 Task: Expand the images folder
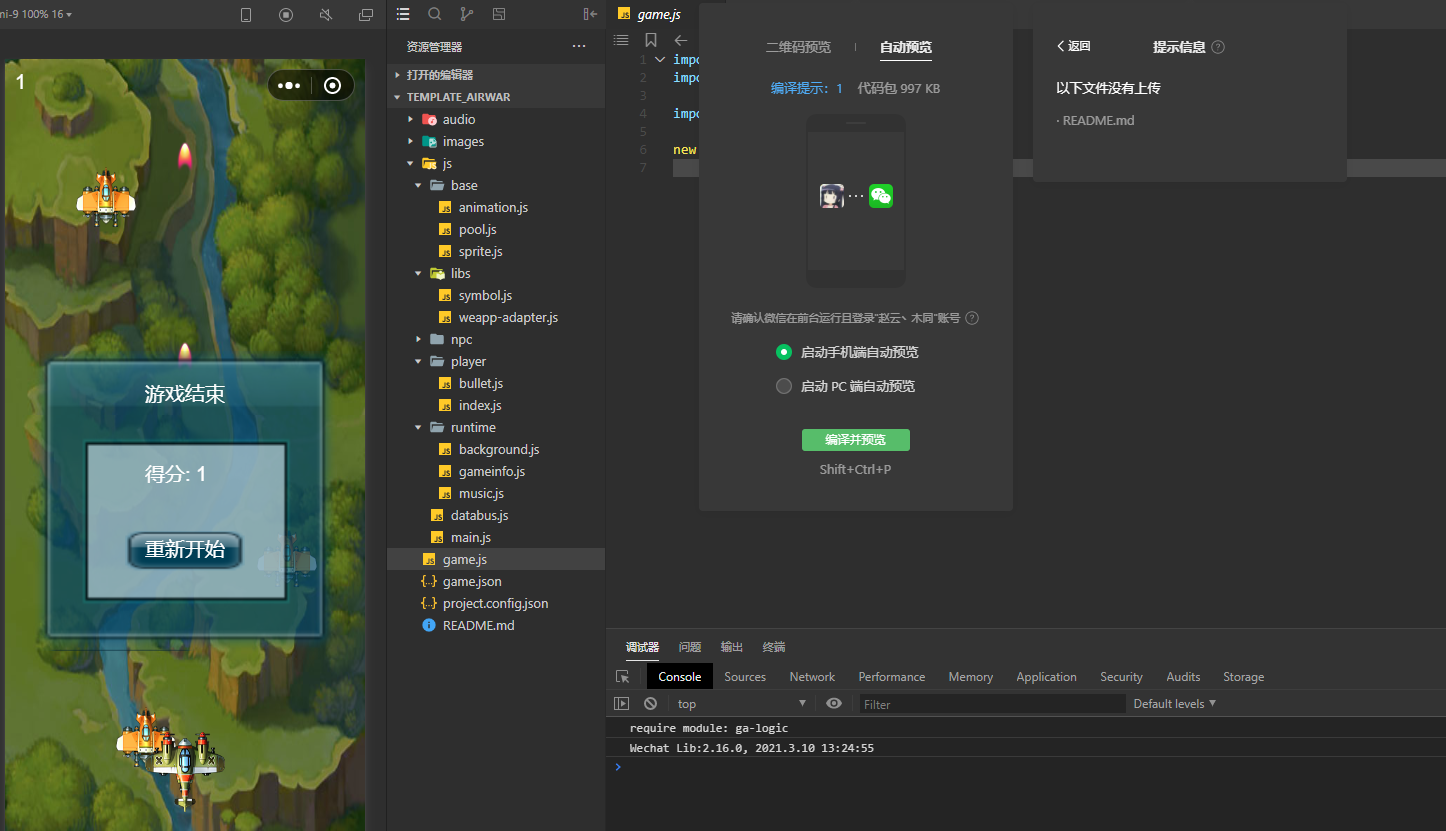[x=410, y=141]
